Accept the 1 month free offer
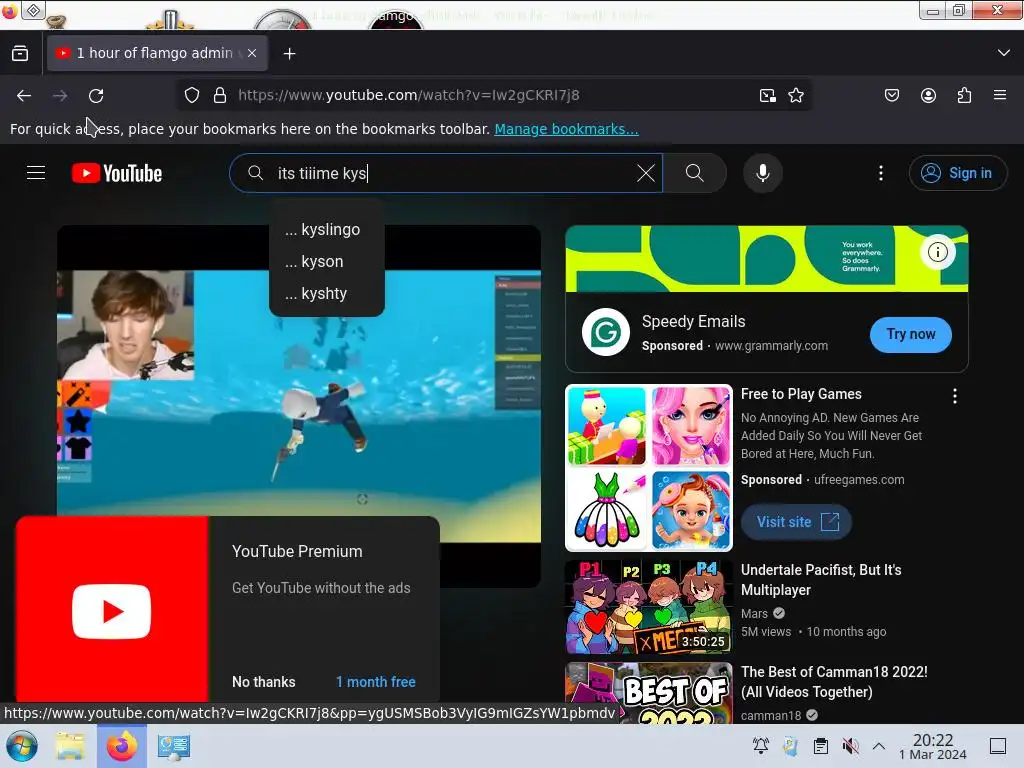Image resolution: width=1024 pixels, height=768 pixels. coord(376,682)
